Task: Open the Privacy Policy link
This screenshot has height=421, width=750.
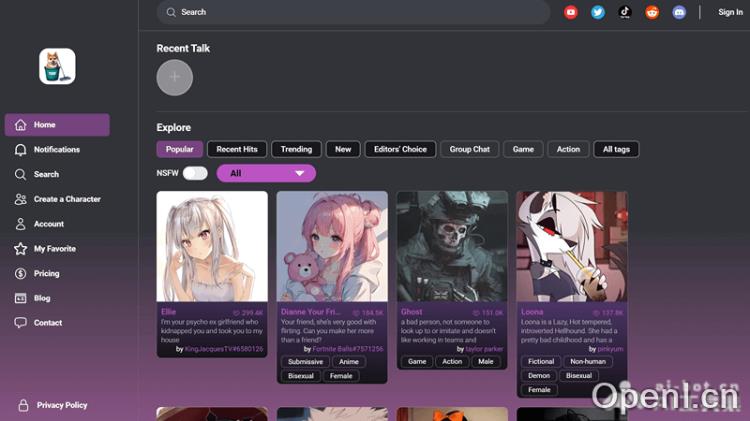Action: coord(61,405)
